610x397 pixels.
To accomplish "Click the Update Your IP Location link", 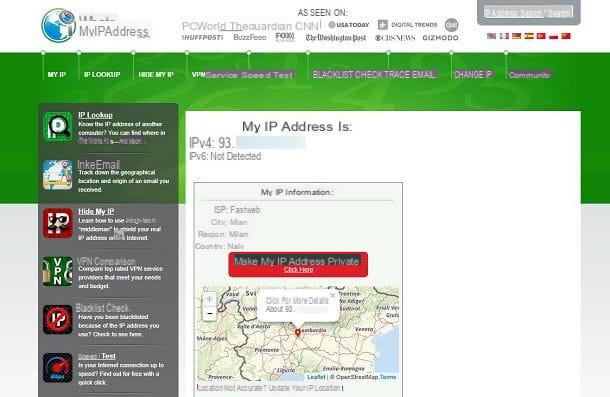I will [x=305, y=388].
